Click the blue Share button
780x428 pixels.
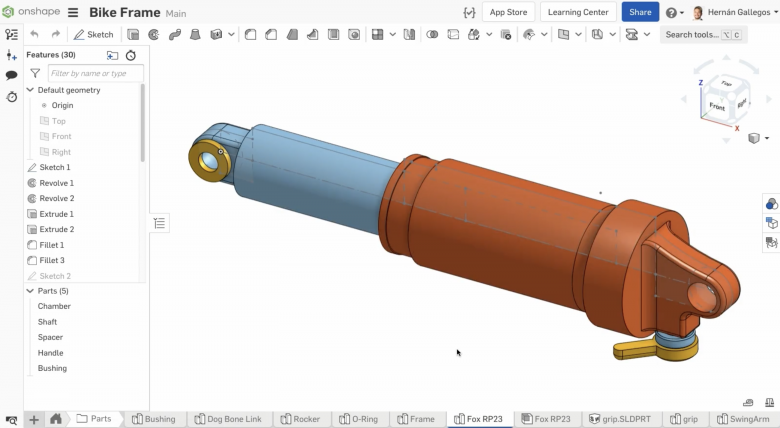(x=640, y=12)
